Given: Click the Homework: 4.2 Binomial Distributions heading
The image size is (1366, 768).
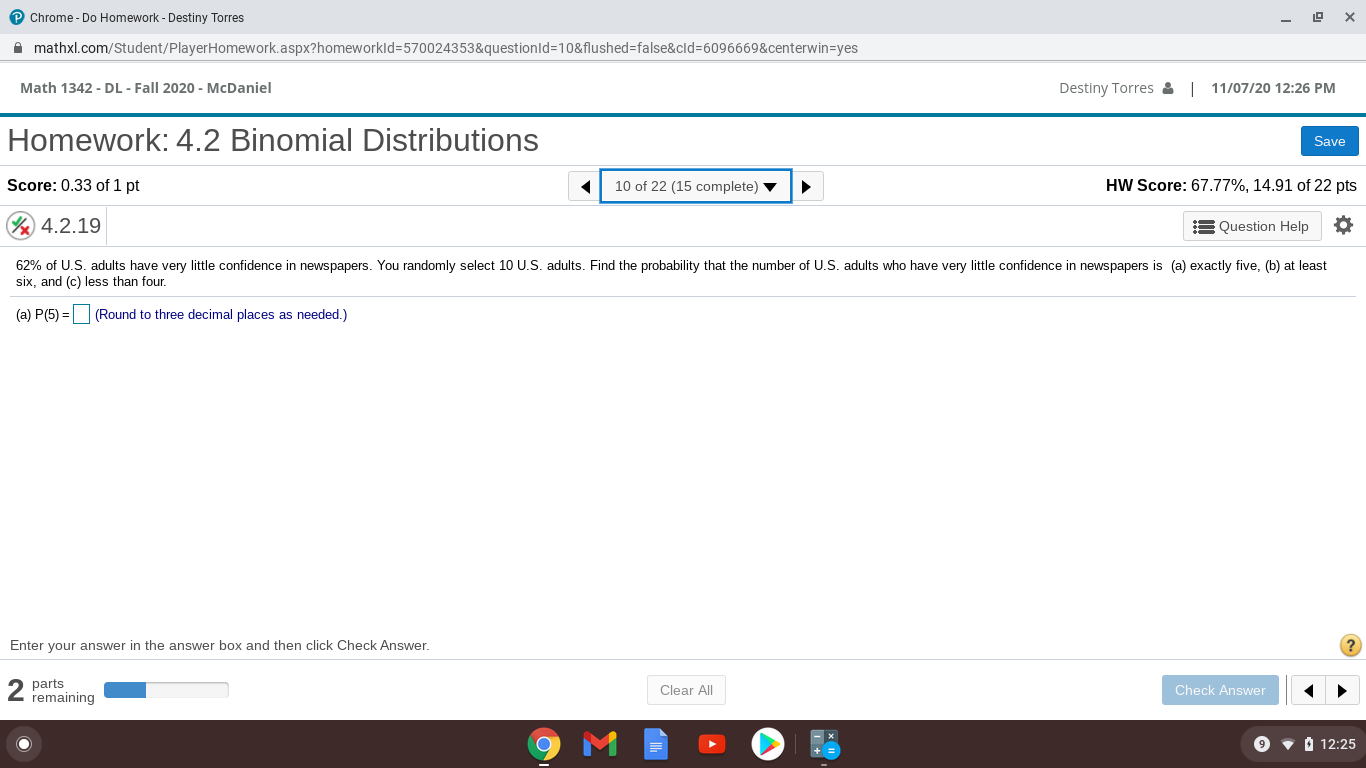Looking at the screenshot, I should click(273, 140).
